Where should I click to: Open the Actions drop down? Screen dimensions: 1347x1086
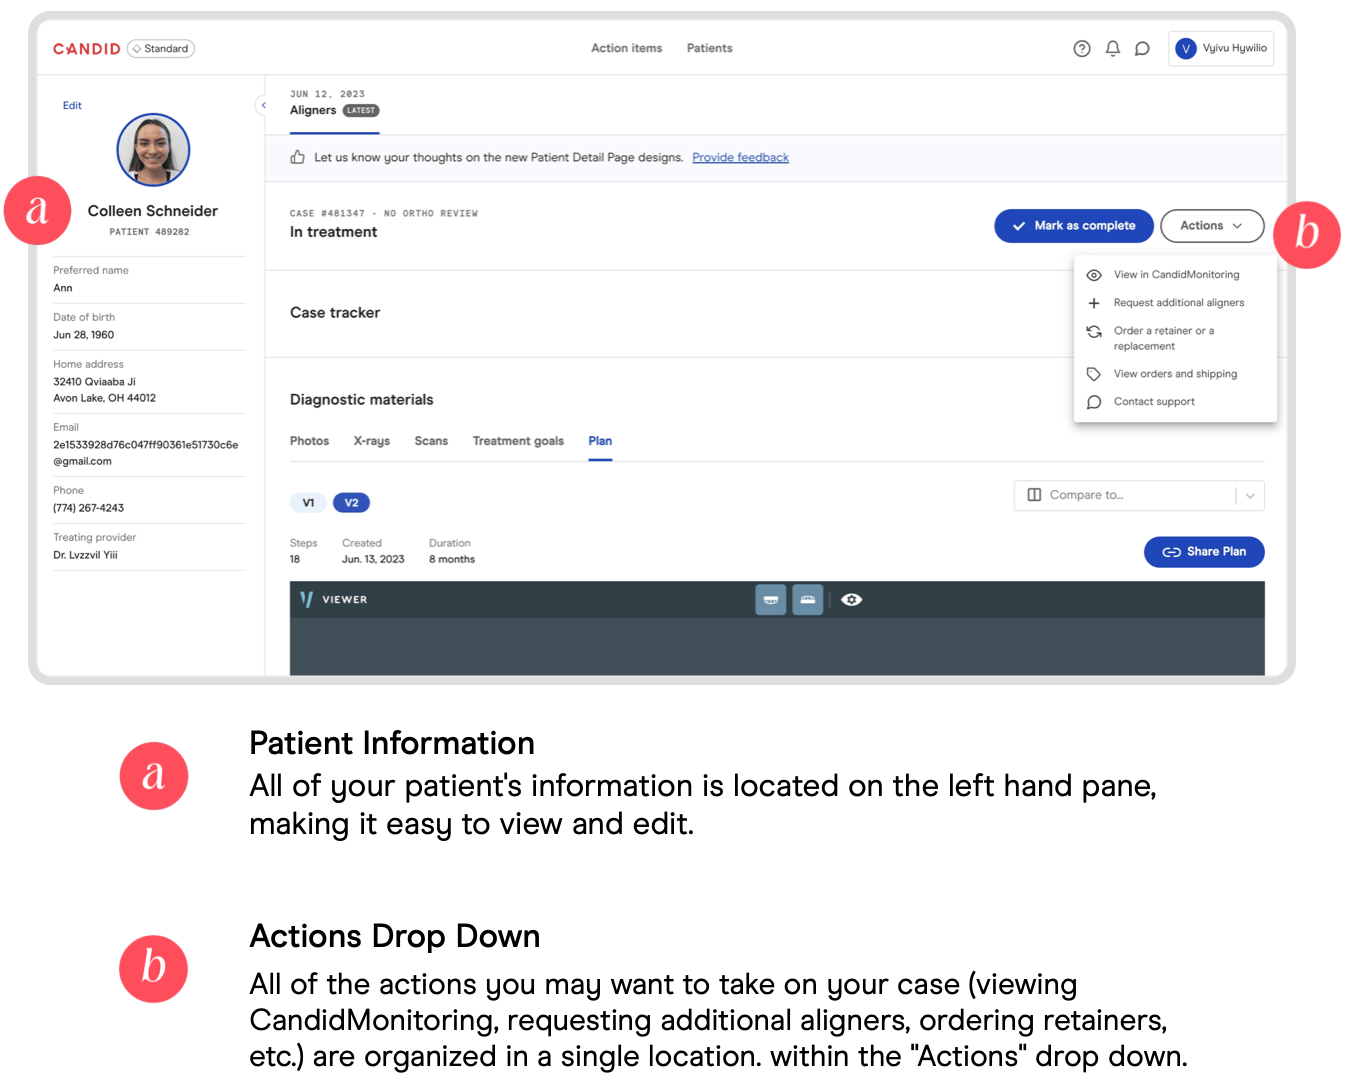(1211, 225)
